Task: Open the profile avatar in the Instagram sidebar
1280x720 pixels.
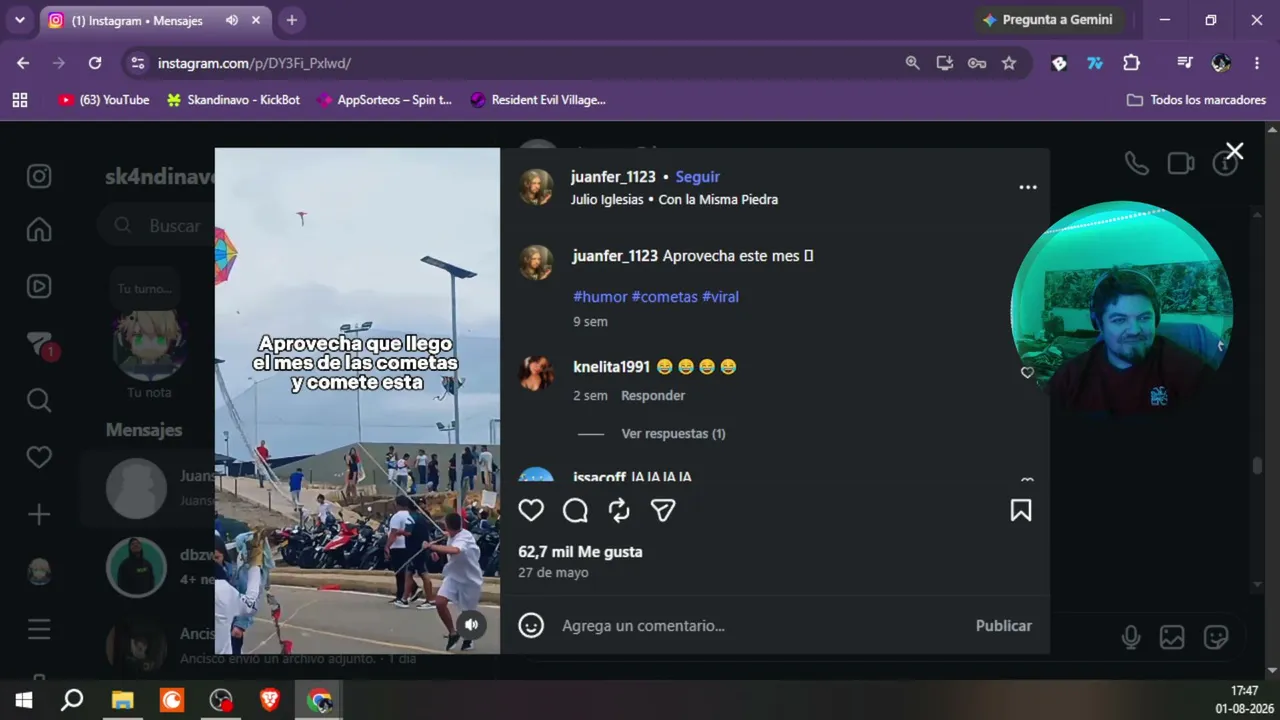Action: pos(39,571)
